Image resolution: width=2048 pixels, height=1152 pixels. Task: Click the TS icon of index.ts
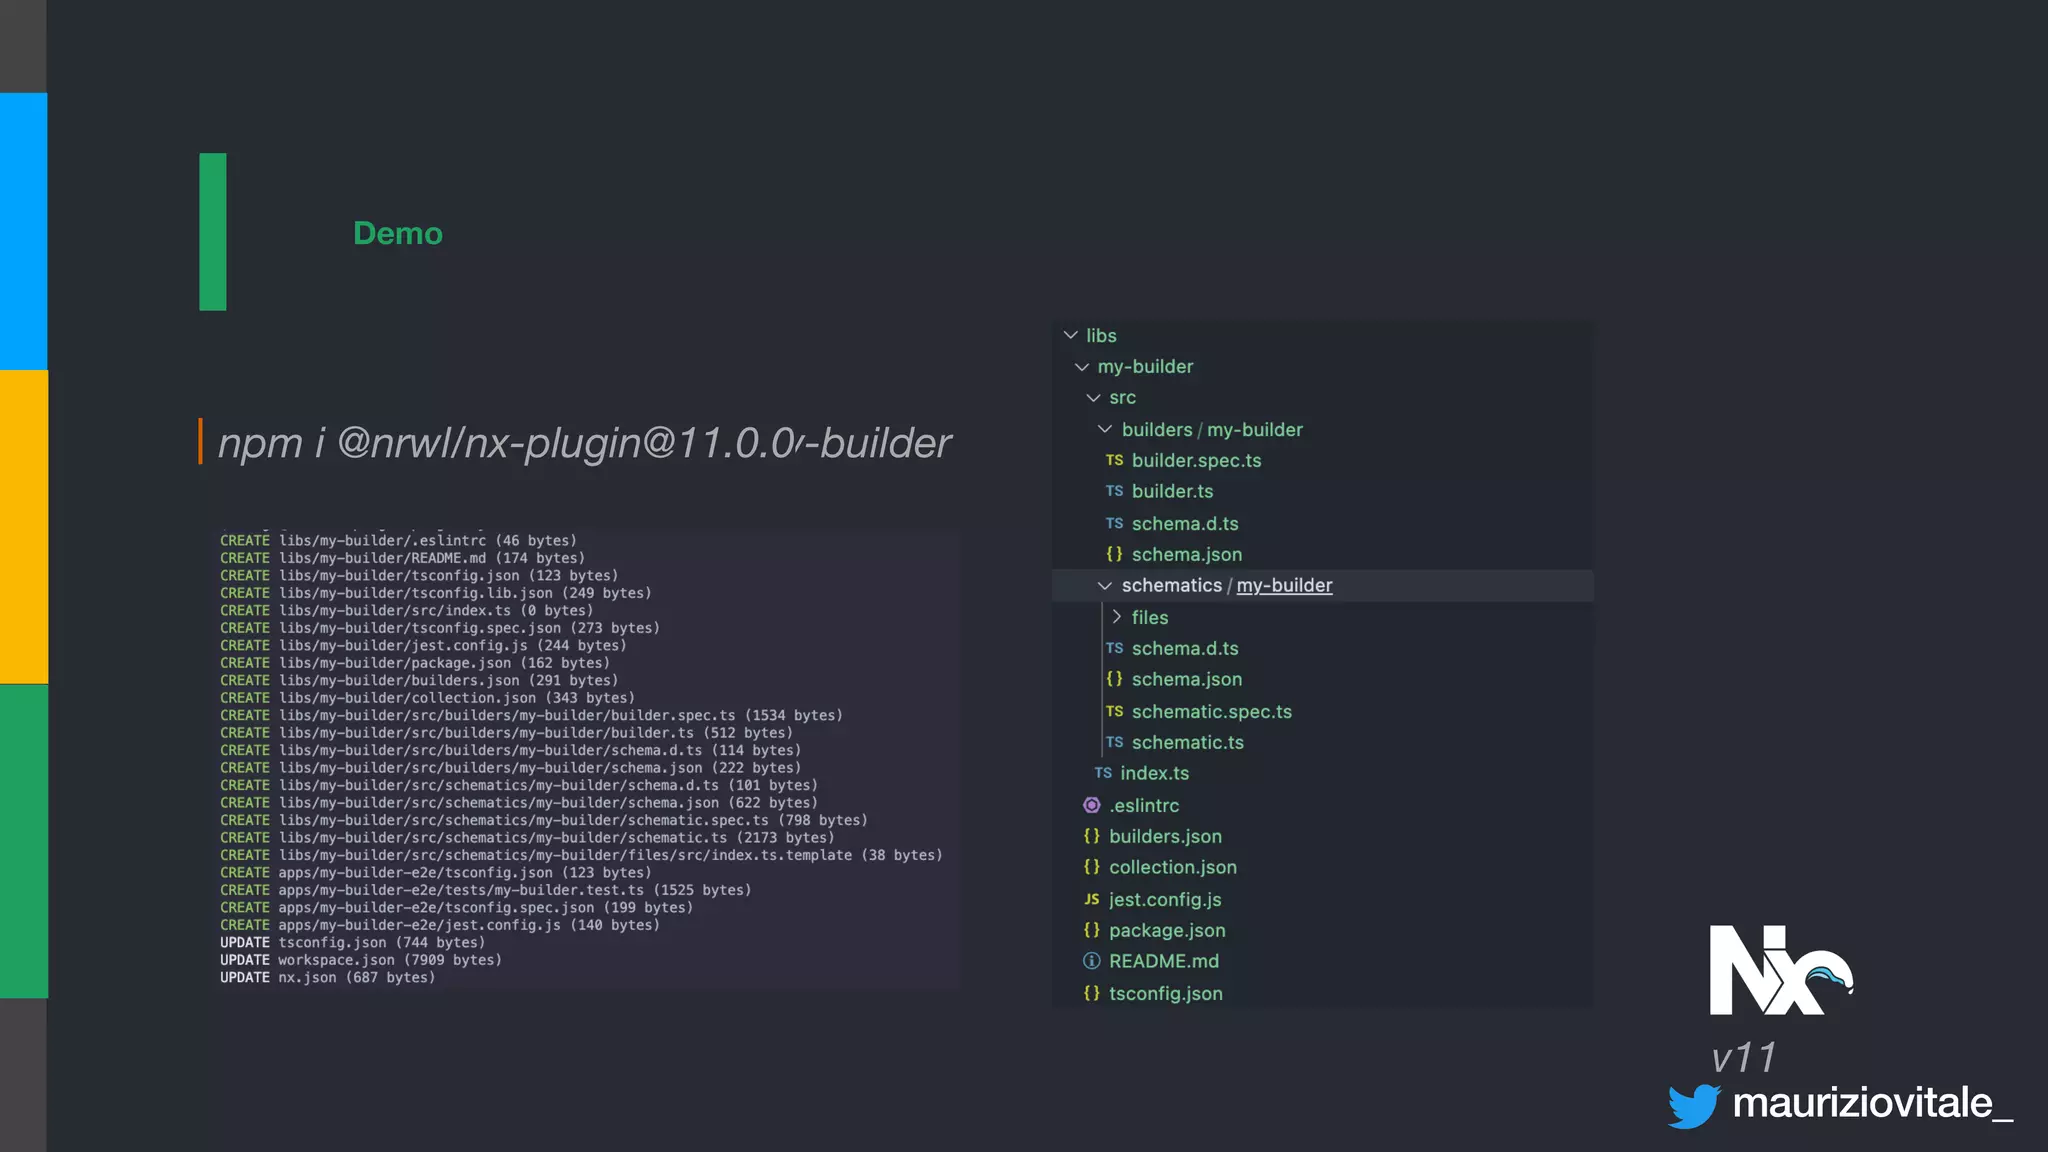click(1103, 773)
